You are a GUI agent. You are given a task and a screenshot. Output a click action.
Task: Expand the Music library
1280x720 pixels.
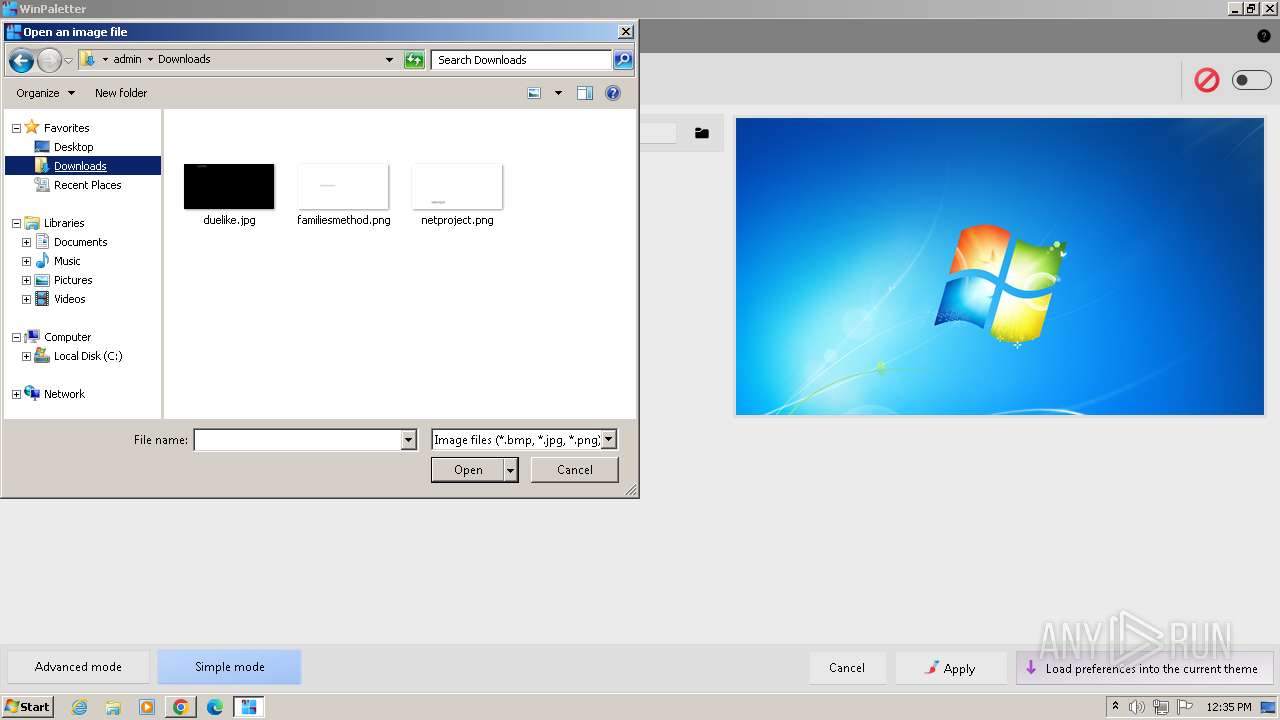[27, 261]
